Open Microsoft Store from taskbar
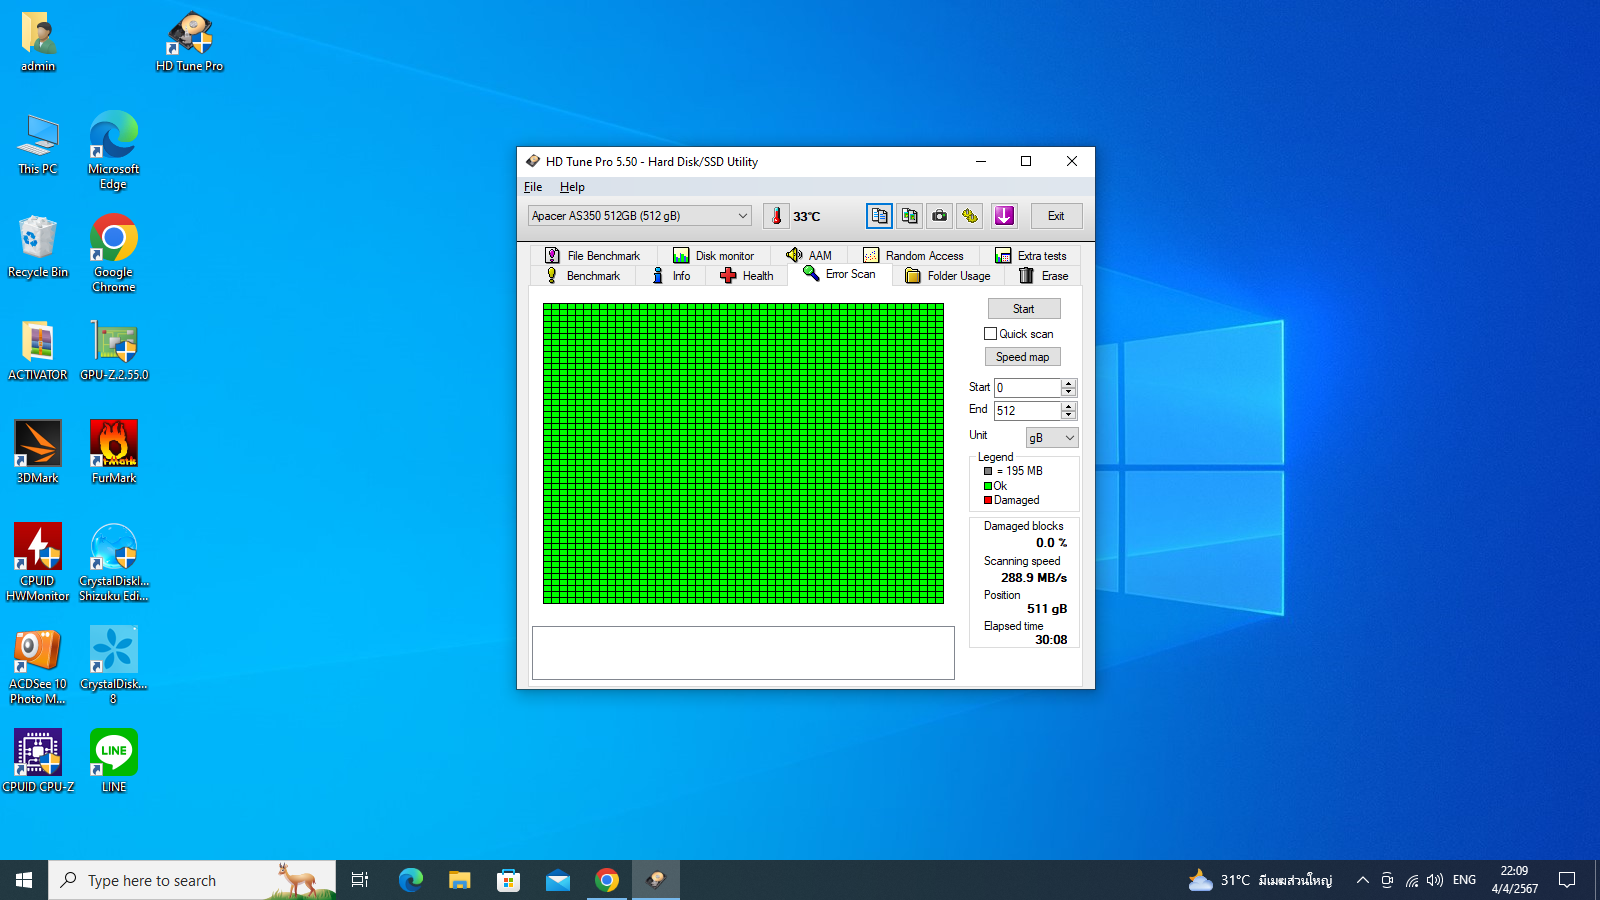 point(509,880)
